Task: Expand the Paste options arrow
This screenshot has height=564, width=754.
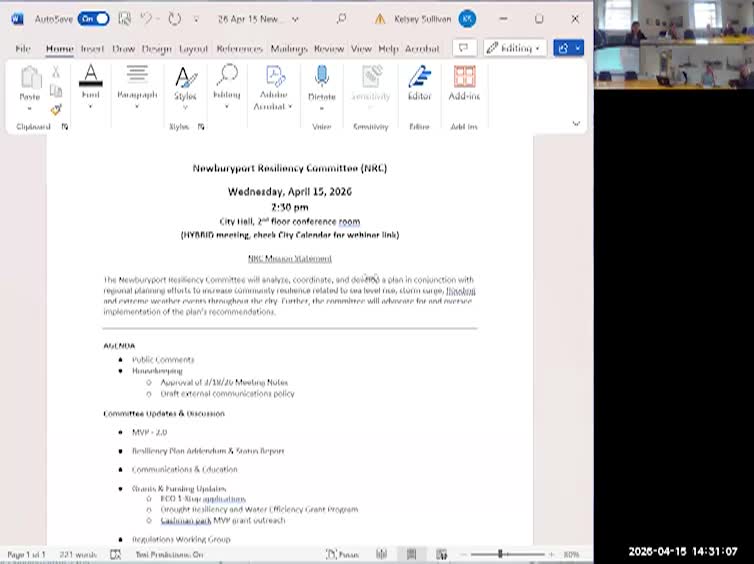Action: [30, 108]
